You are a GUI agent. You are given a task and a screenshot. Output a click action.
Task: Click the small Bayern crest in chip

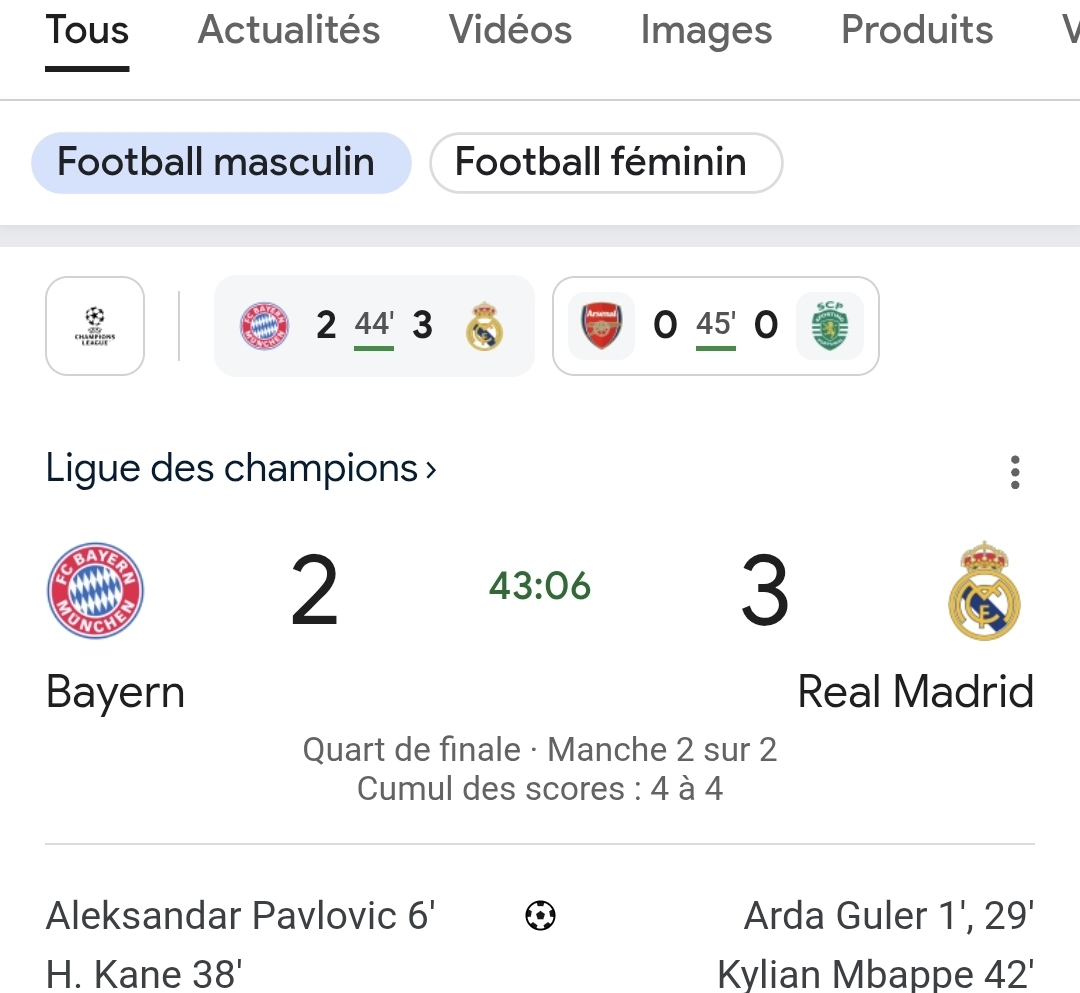point(264,326)
